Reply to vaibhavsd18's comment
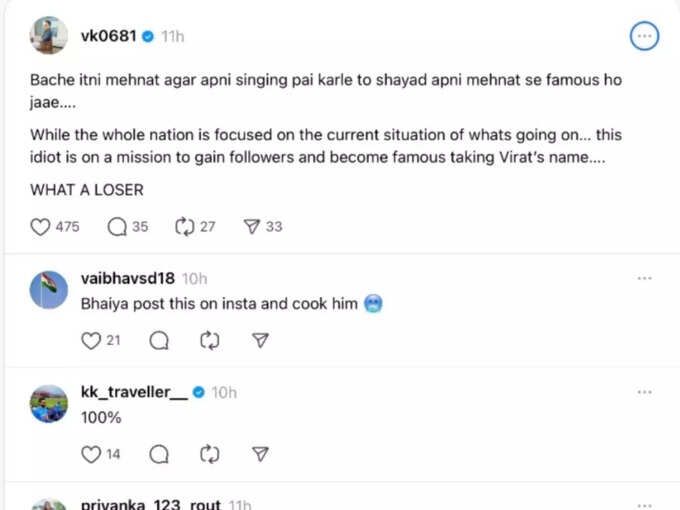Viewport: 680px width, 510px height. [x=158, y=341]
